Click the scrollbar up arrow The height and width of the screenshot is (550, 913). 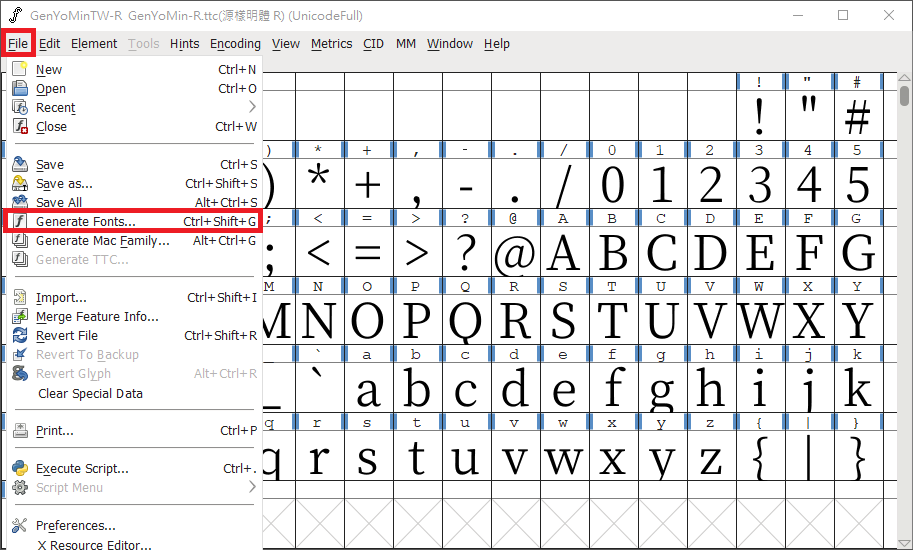[x=904, y=77]
